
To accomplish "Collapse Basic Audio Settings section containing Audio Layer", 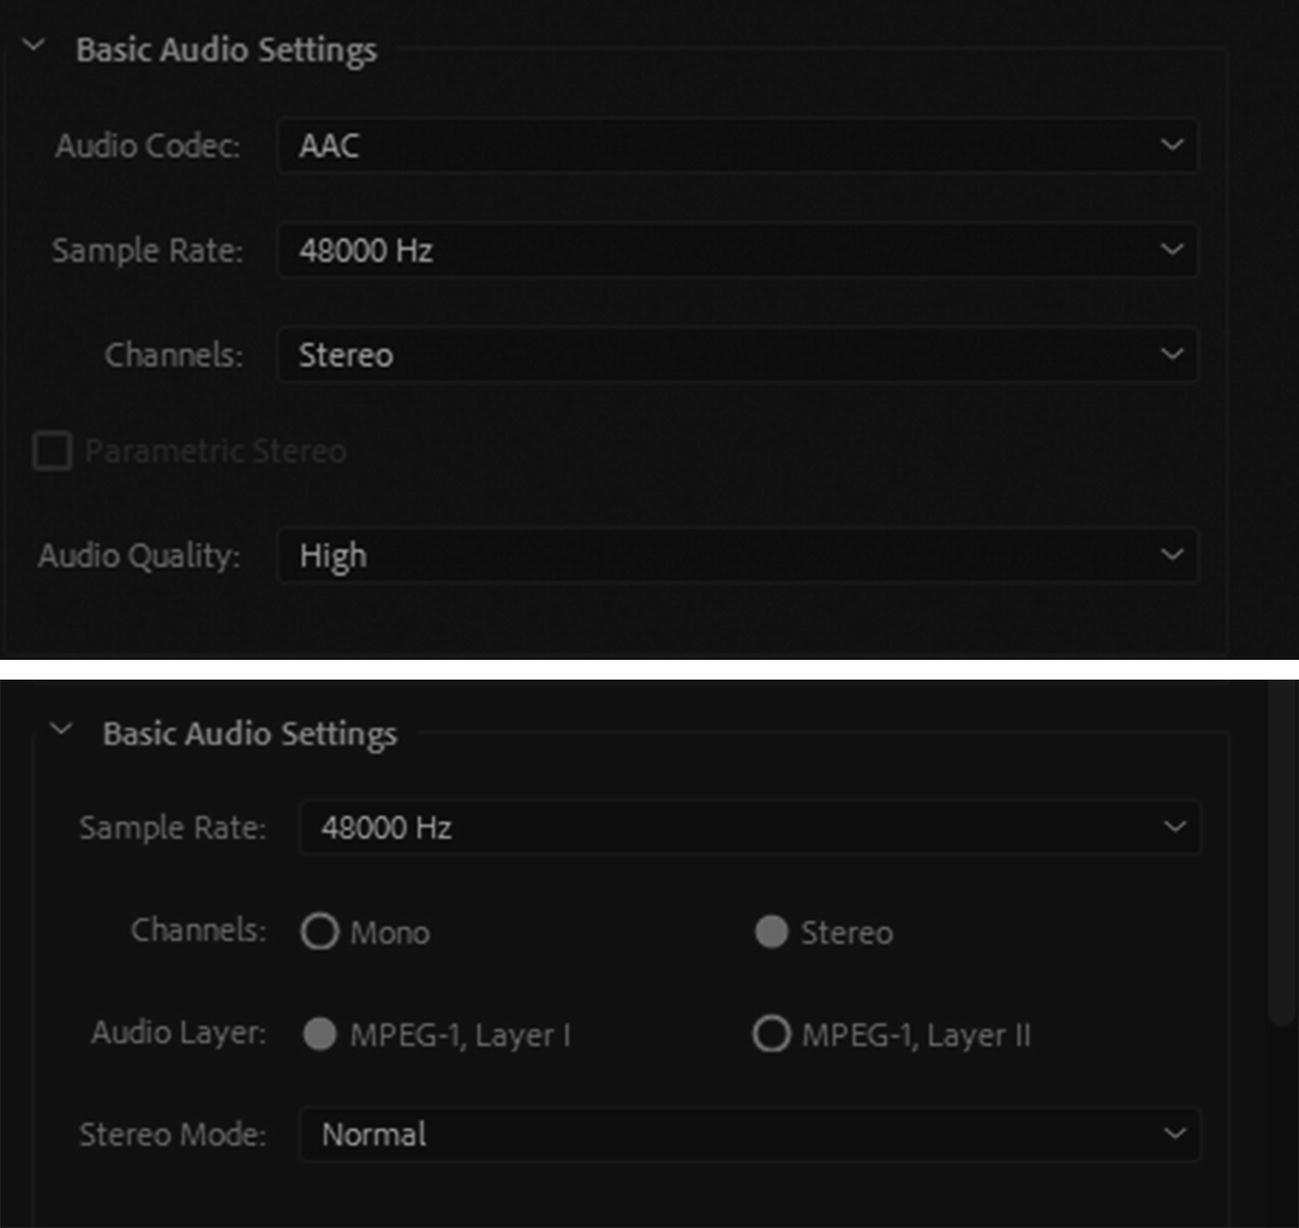I will pyautogui.click(x=61, y=730).
